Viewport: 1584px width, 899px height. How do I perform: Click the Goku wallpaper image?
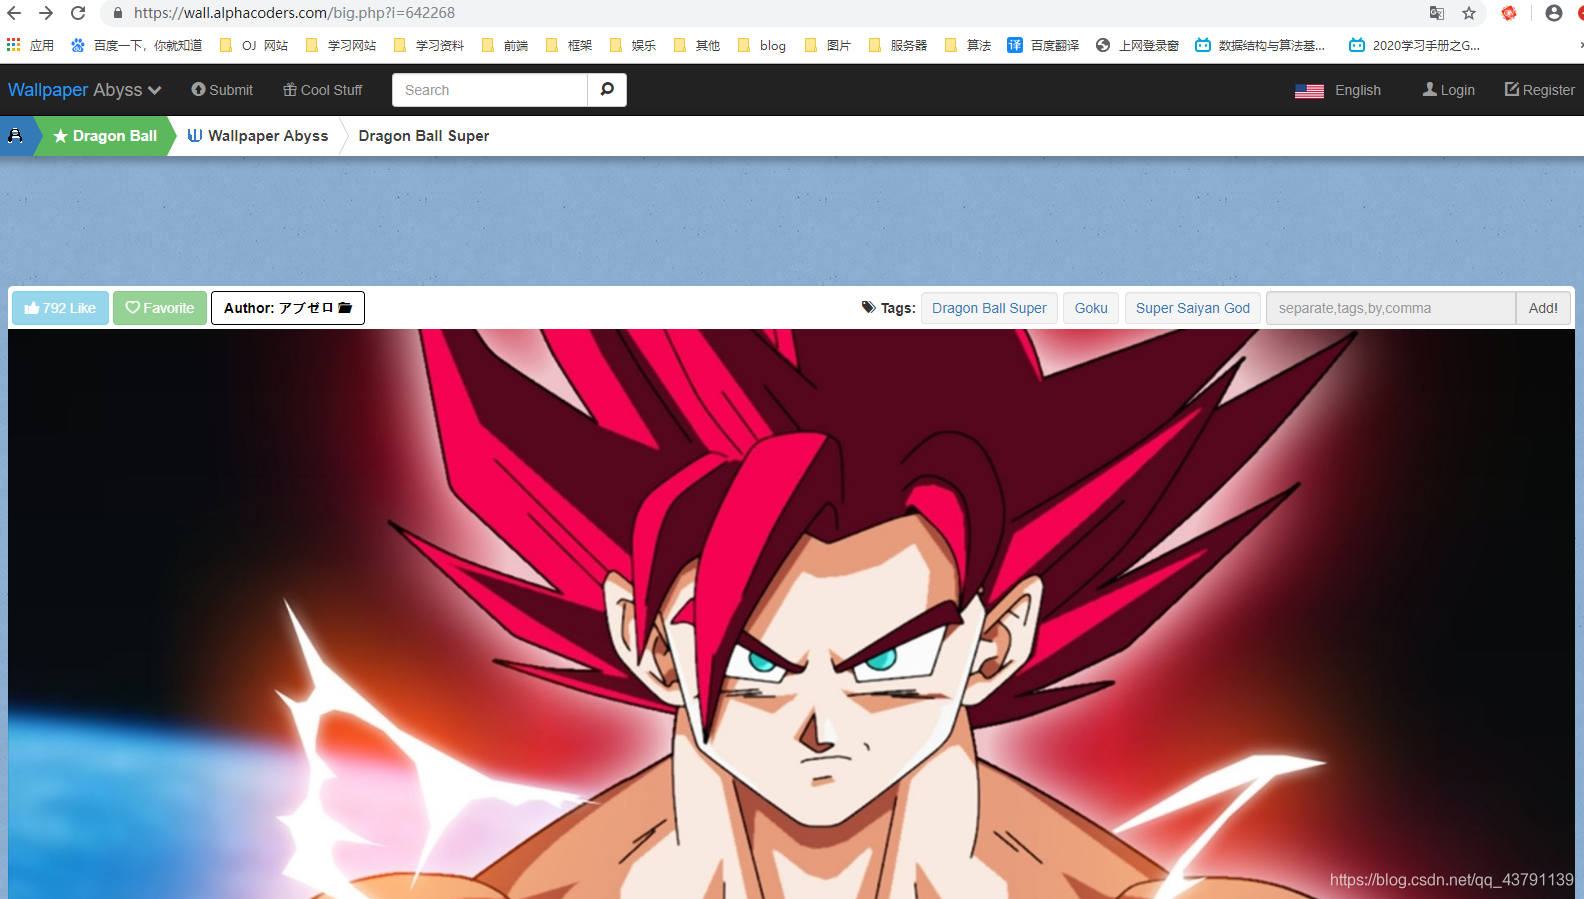791,614
